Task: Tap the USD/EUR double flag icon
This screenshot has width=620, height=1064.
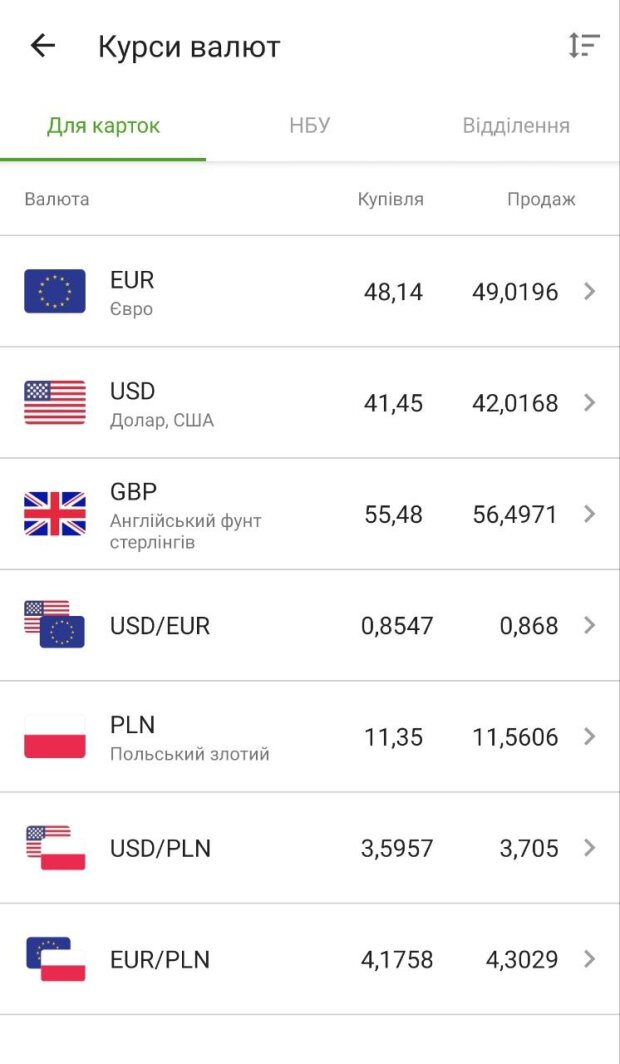Action: coord(55,625)
